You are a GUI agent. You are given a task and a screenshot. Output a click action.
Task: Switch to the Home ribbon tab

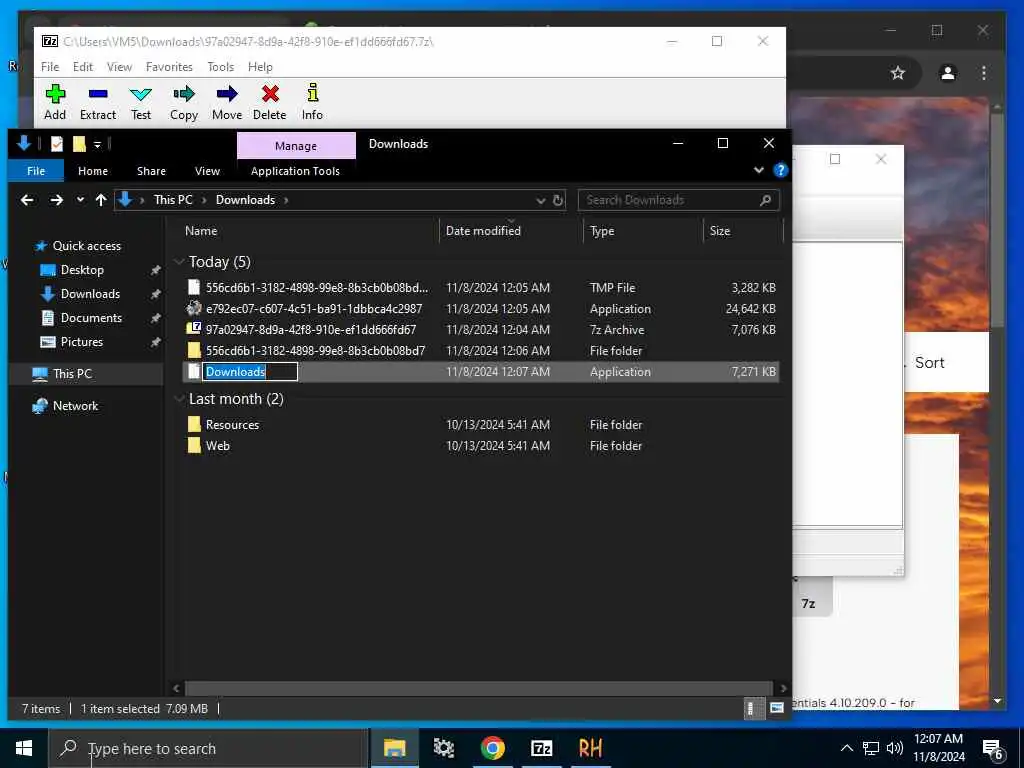93,171
